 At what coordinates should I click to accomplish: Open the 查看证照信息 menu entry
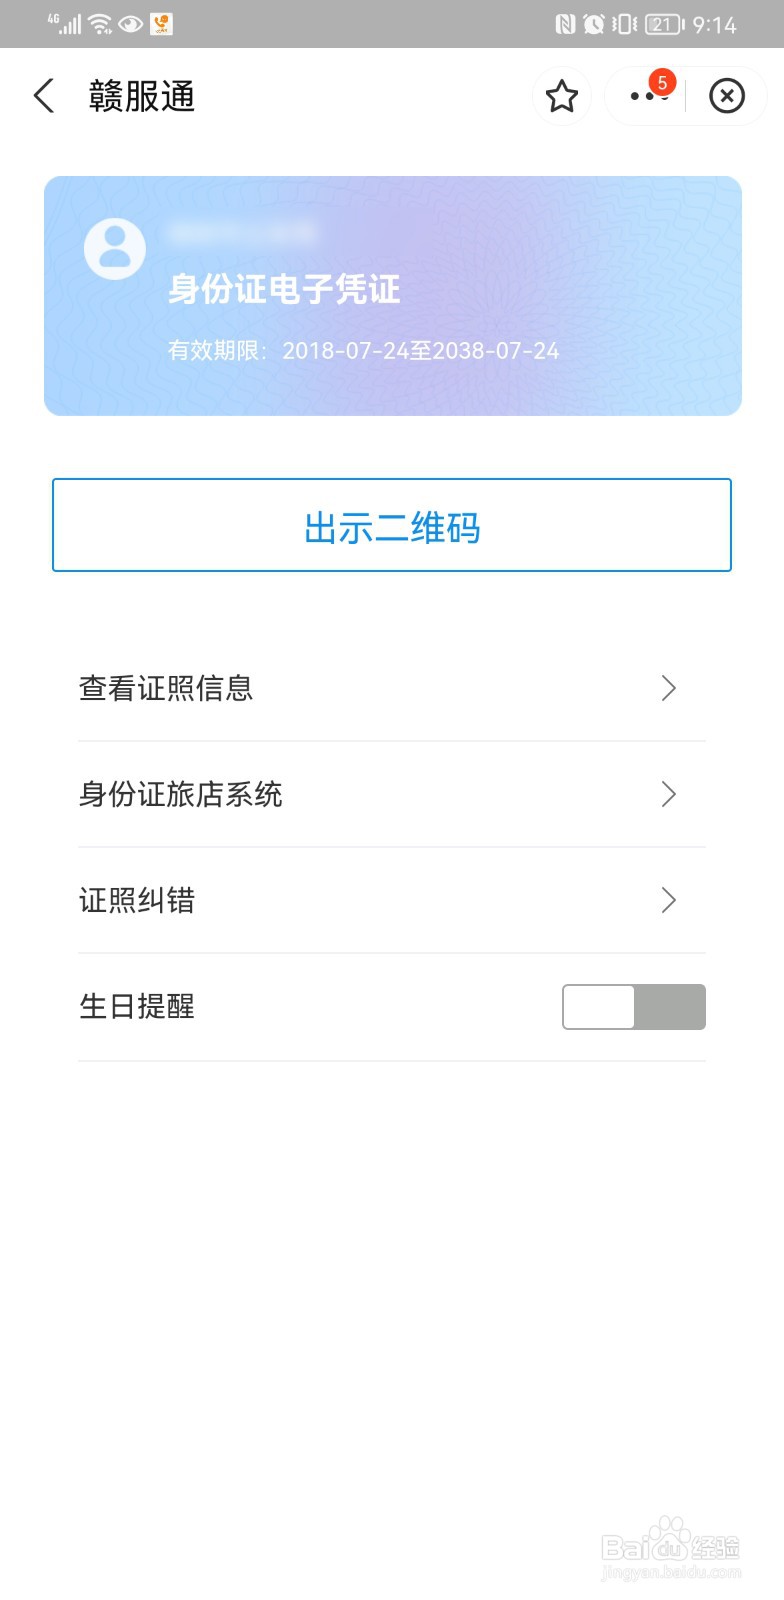pos(392,688)
